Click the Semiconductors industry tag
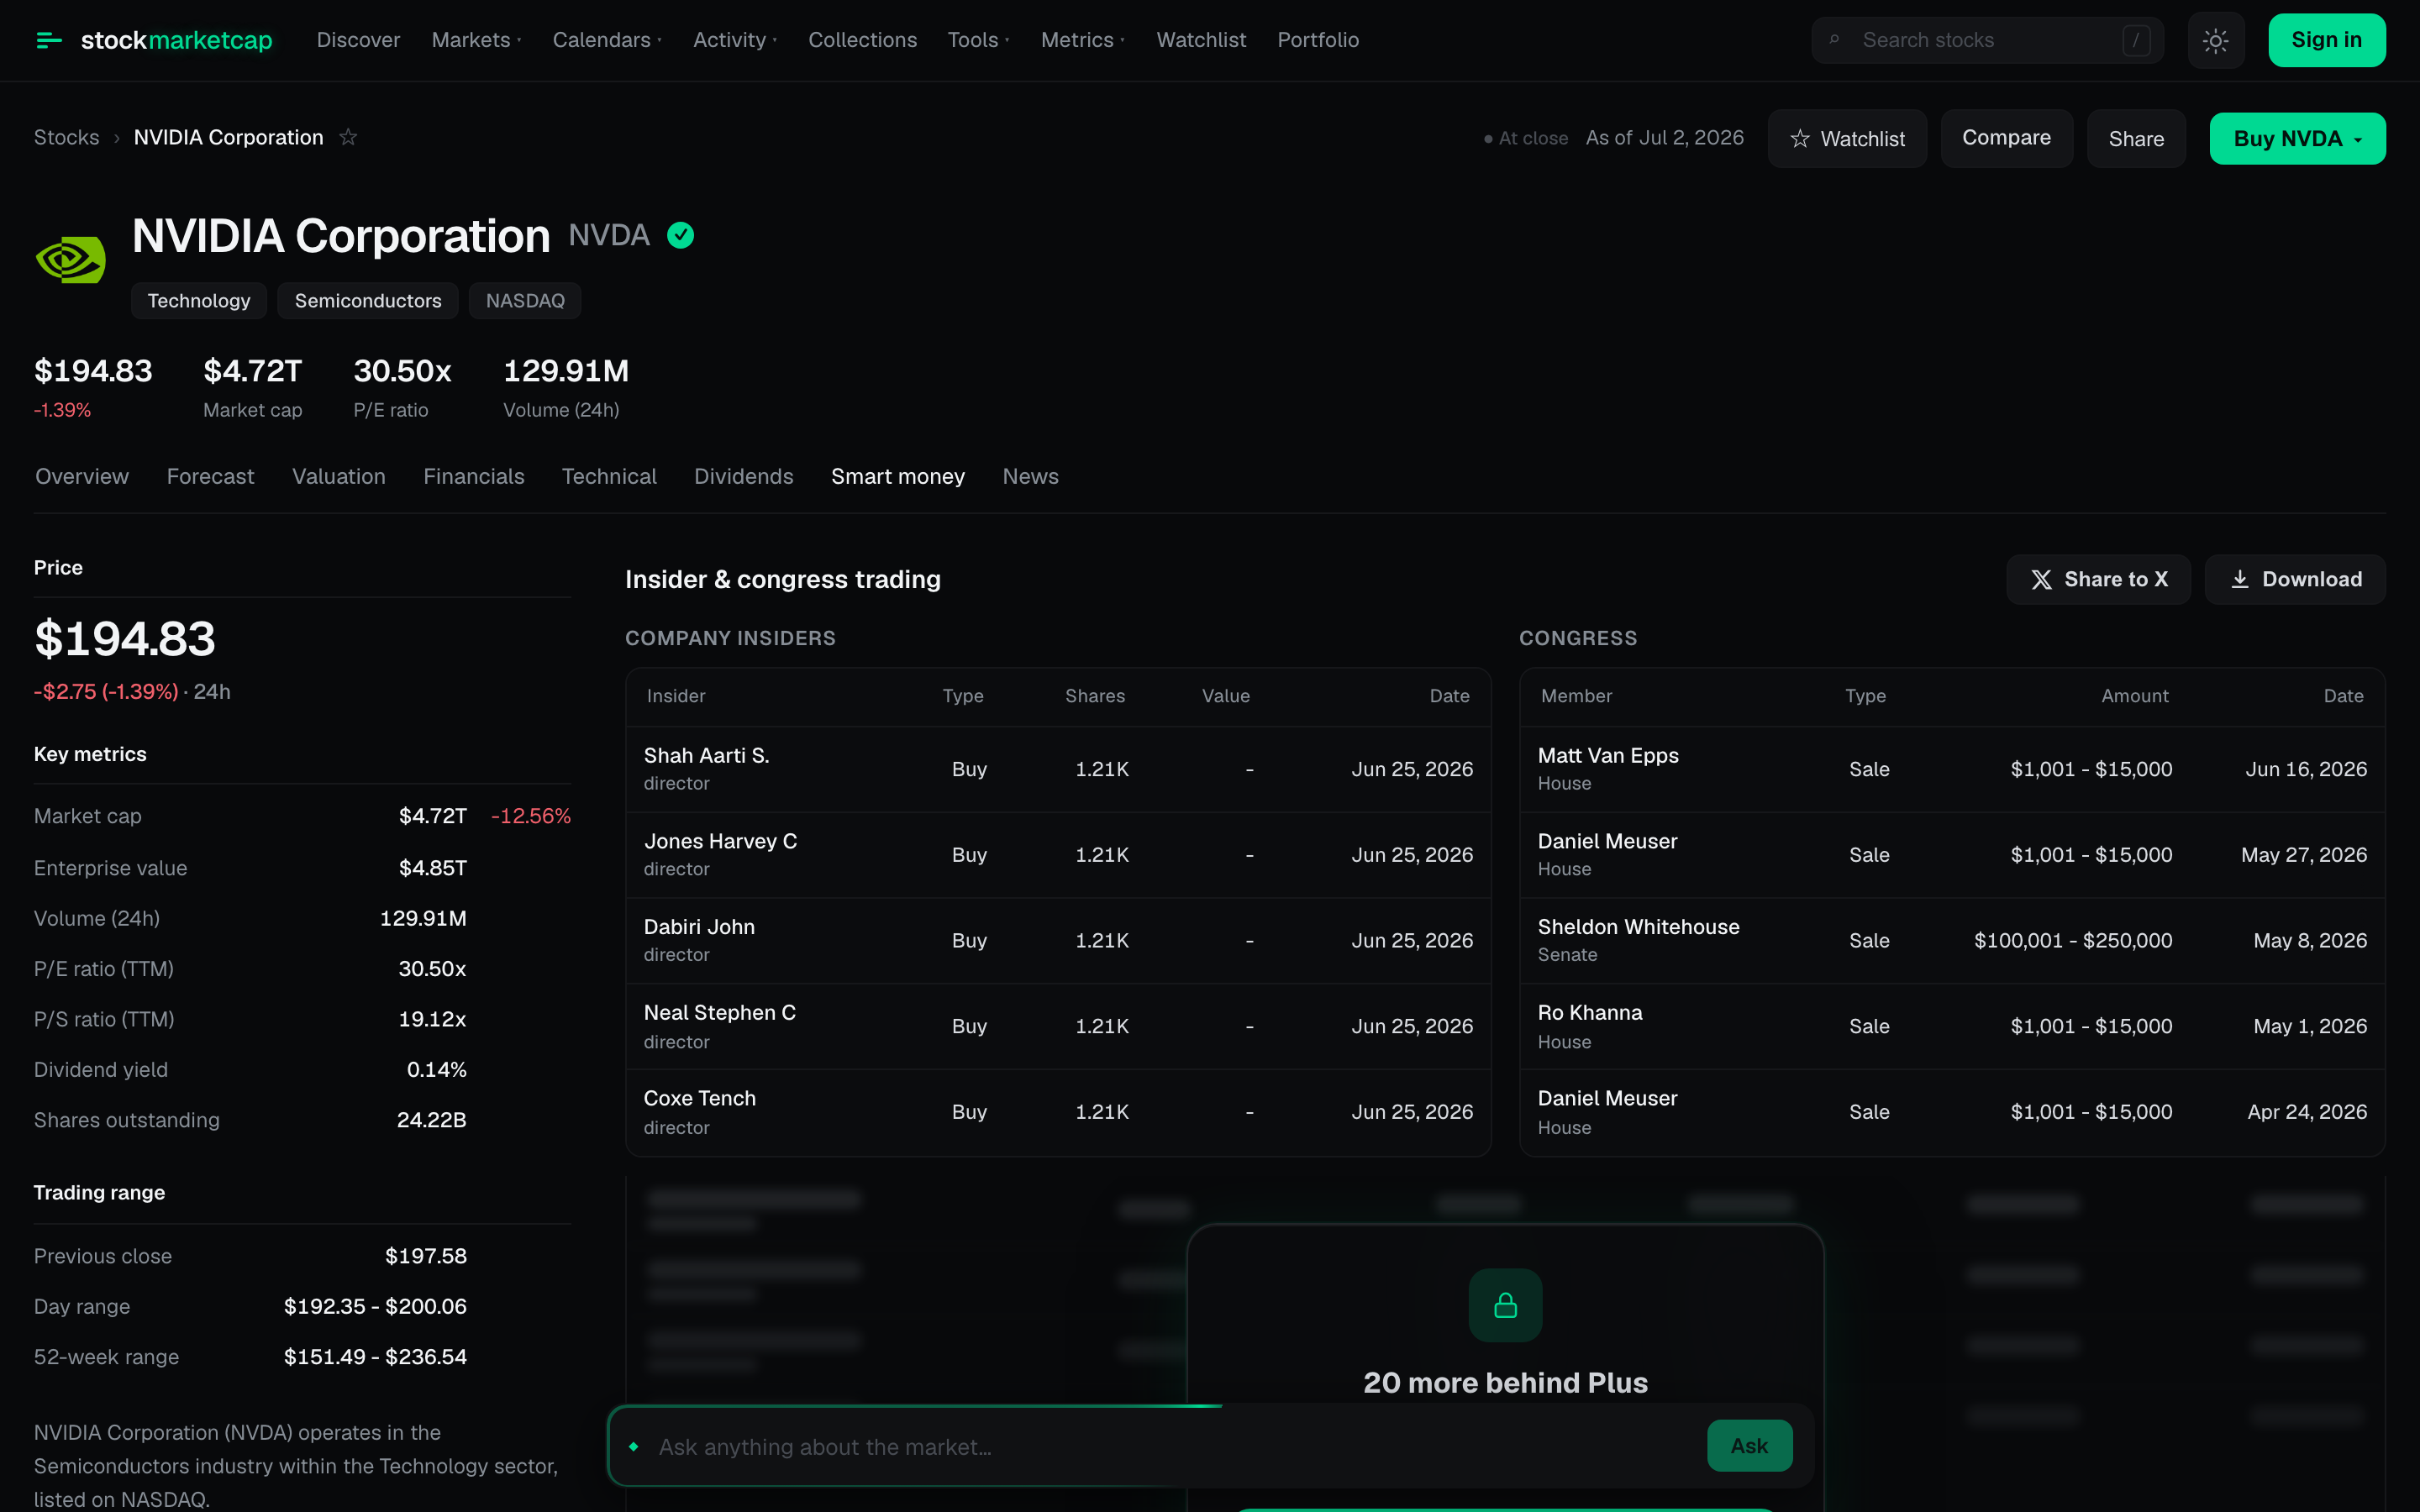 [x=368, y=301]
